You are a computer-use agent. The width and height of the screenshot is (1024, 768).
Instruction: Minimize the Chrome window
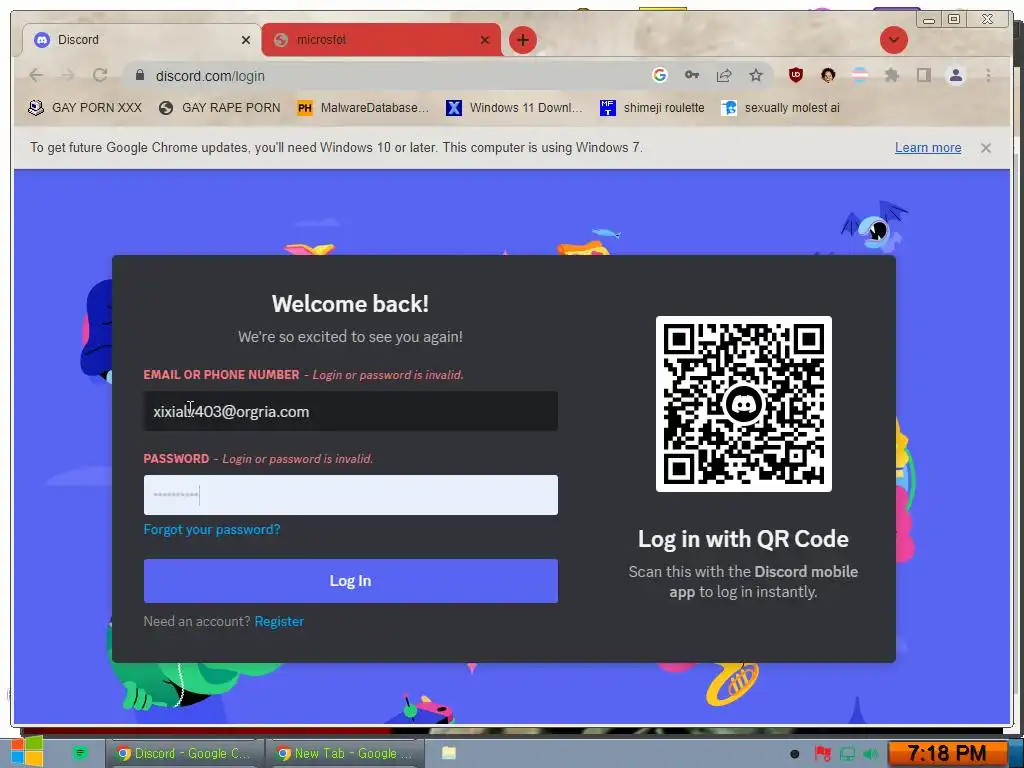929,20
